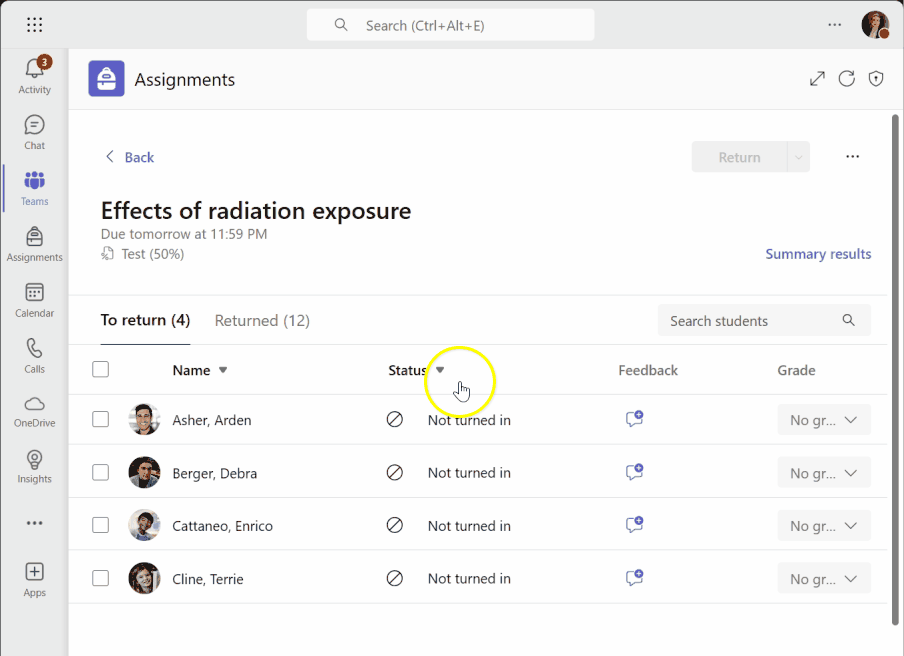
Task: Open grade dropdown for Cline, Terrie
Action: click(824, 578)
